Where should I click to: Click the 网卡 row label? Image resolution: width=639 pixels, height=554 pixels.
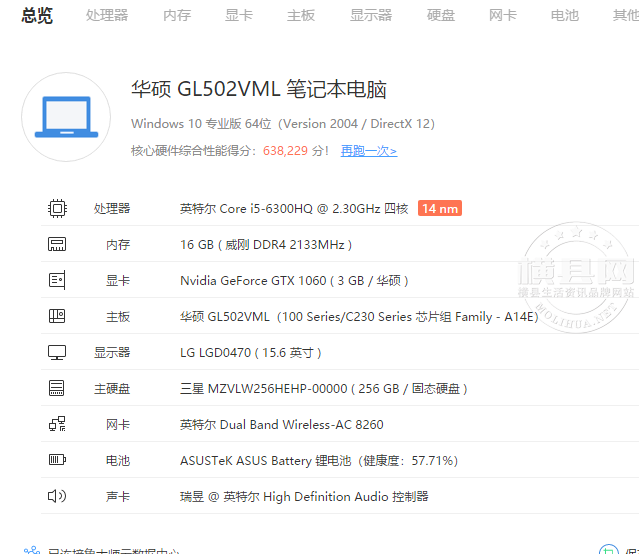118,424
